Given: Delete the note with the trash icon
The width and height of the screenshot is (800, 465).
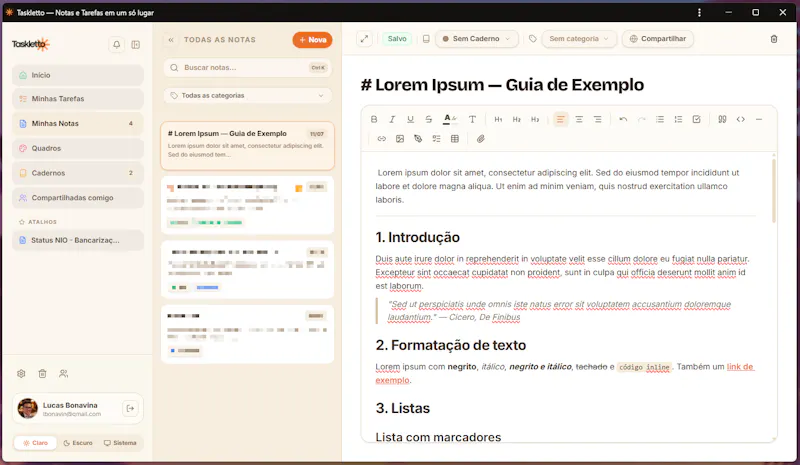Looking at the screenshot, I should coord(773,39).
